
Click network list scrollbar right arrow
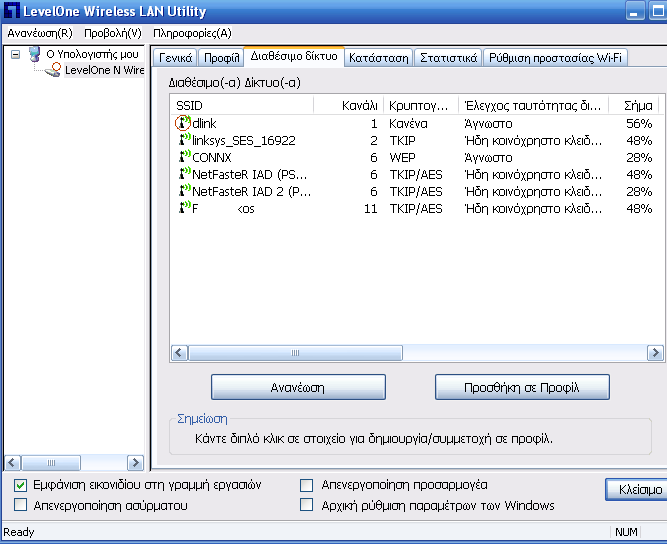[x=655, y=353]
